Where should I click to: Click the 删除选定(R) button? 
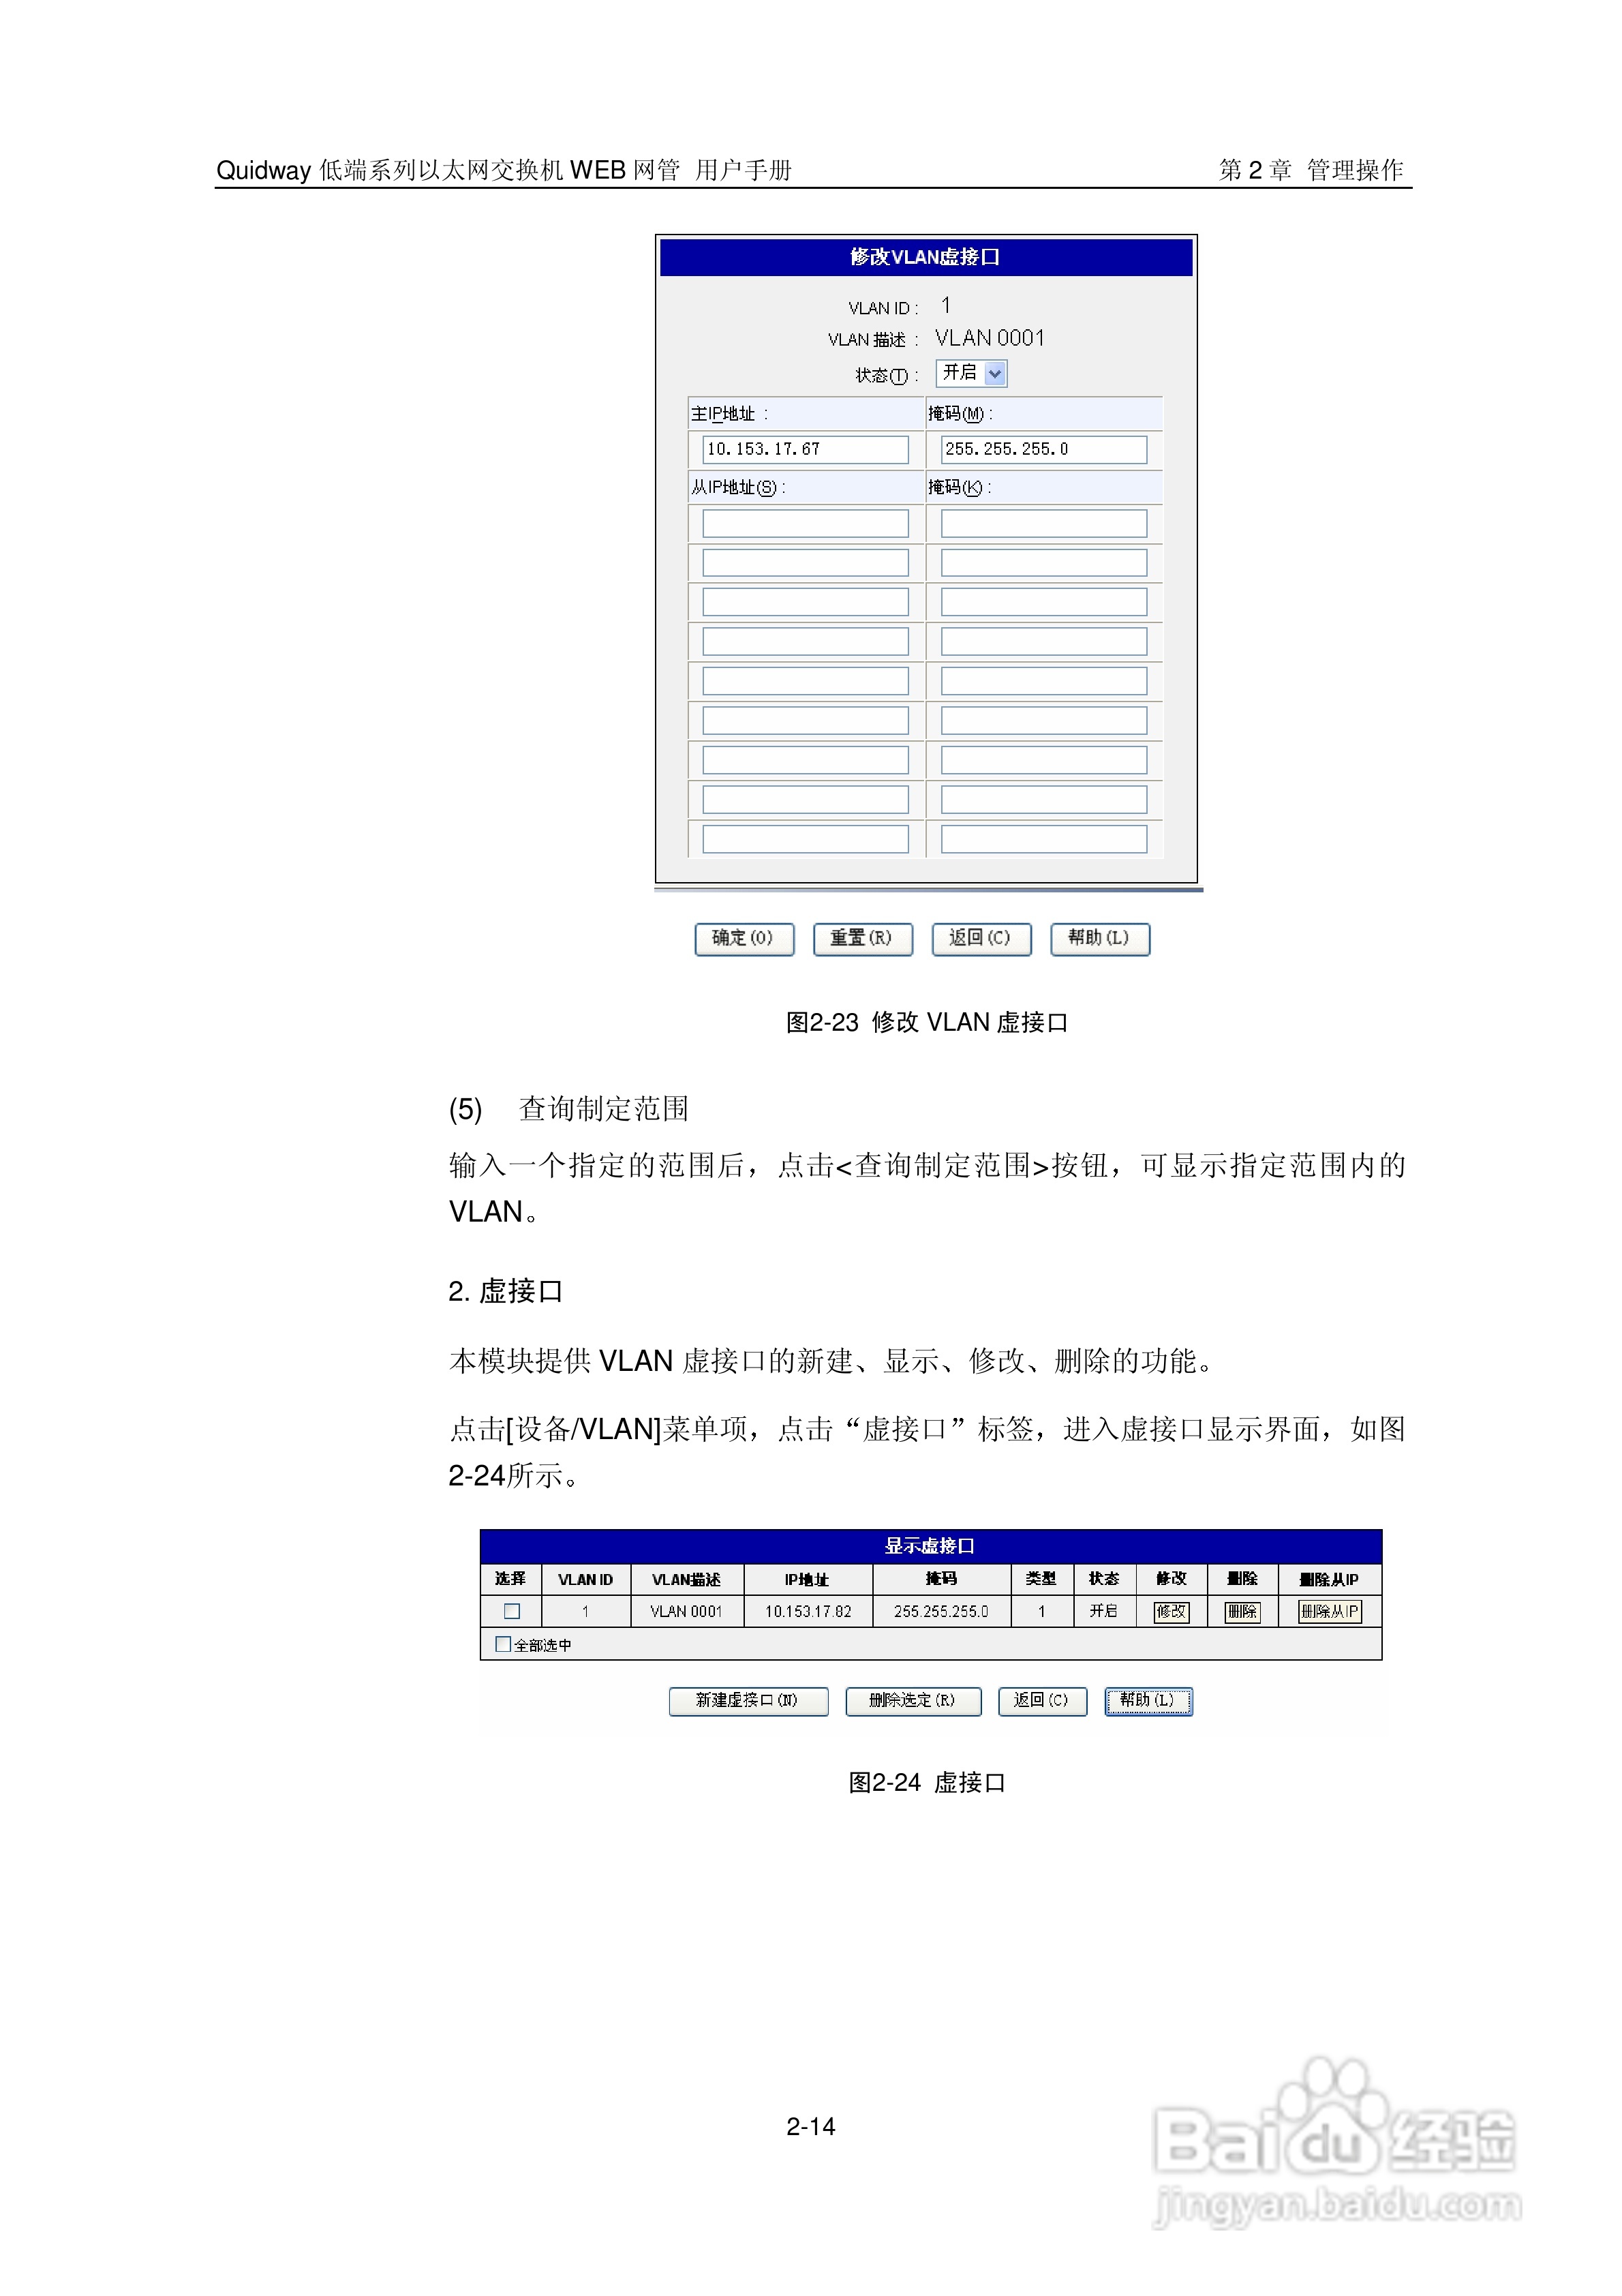tap(915, 1701)
